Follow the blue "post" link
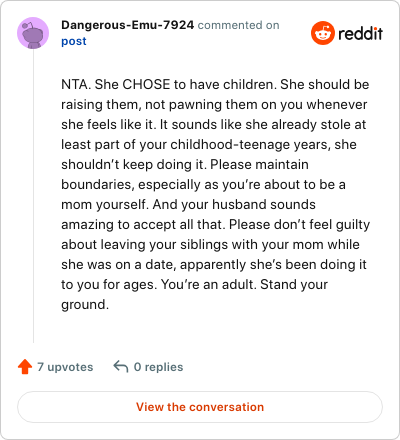Viewport: 400px width, 440px height. pyautogui.click(x=74, y=41)
